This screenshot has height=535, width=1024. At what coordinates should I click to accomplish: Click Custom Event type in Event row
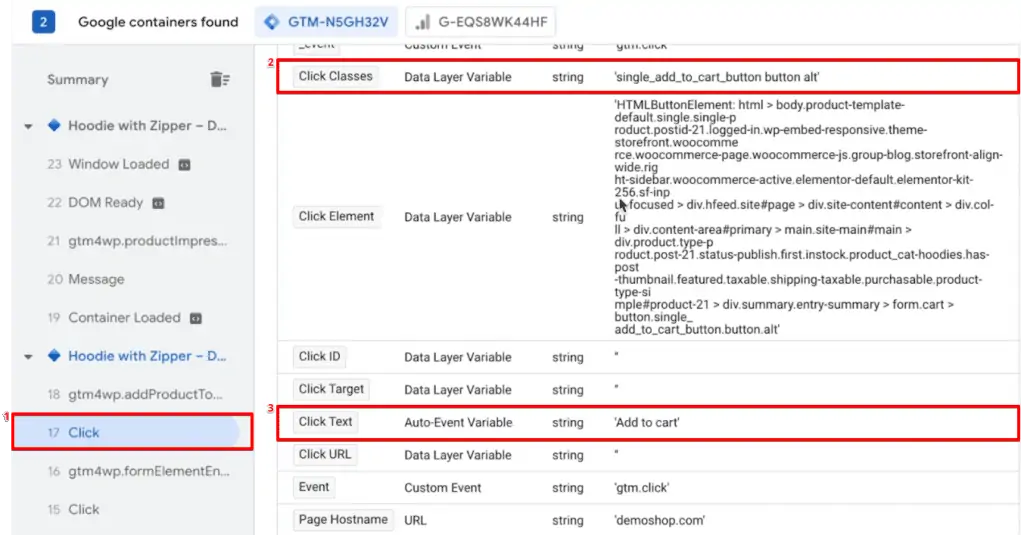click(x=442, y=488)
